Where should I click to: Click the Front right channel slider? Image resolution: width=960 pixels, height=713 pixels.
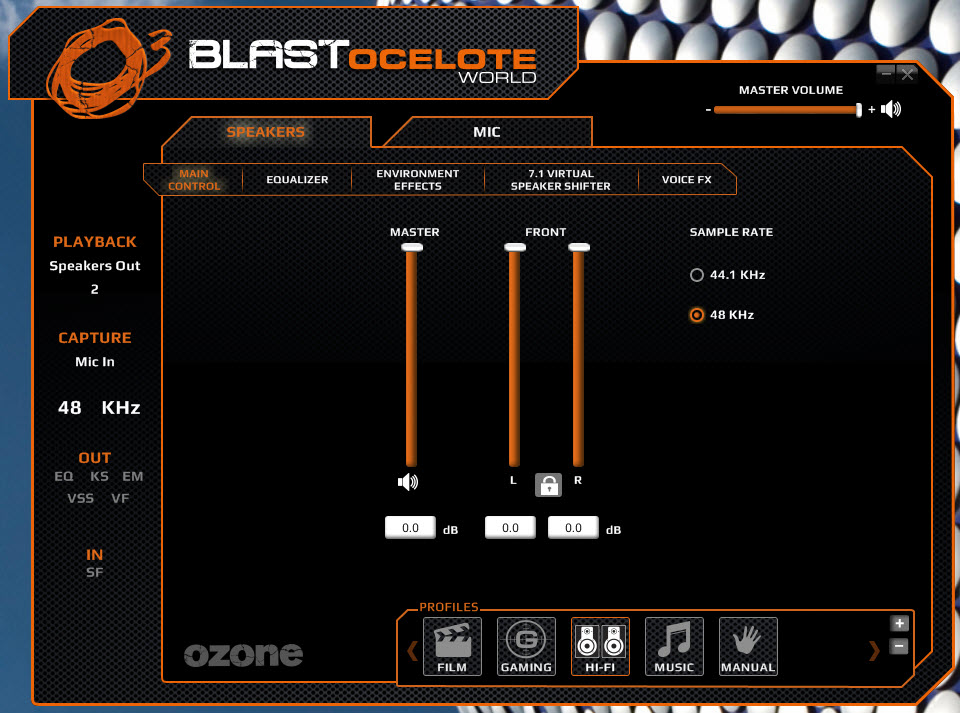(x=579, y=355)
